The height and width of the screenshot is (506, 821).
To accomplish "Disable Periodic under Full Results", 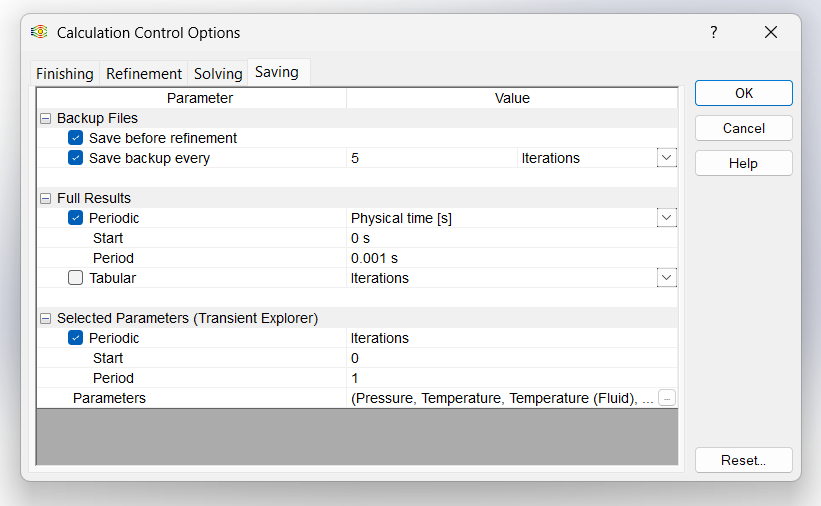I will 75,218.
